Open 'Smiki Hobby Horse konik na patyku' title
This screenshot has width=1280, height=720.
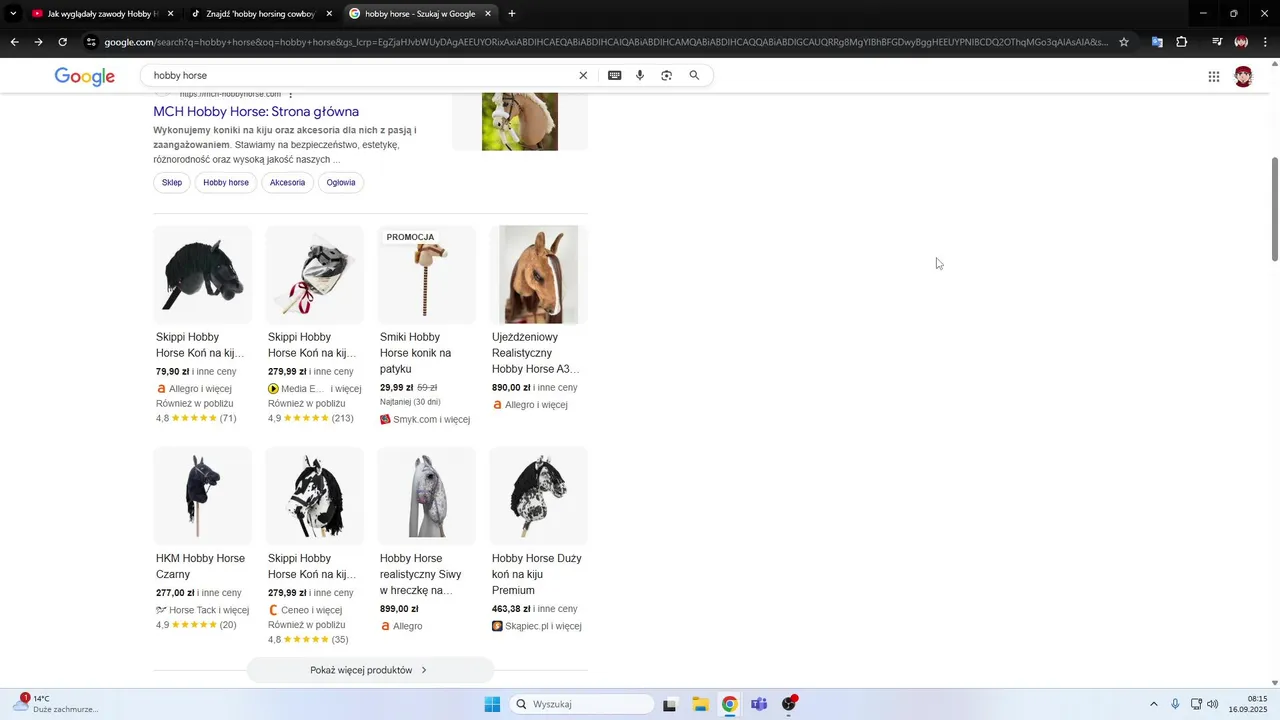pos(416,353)
